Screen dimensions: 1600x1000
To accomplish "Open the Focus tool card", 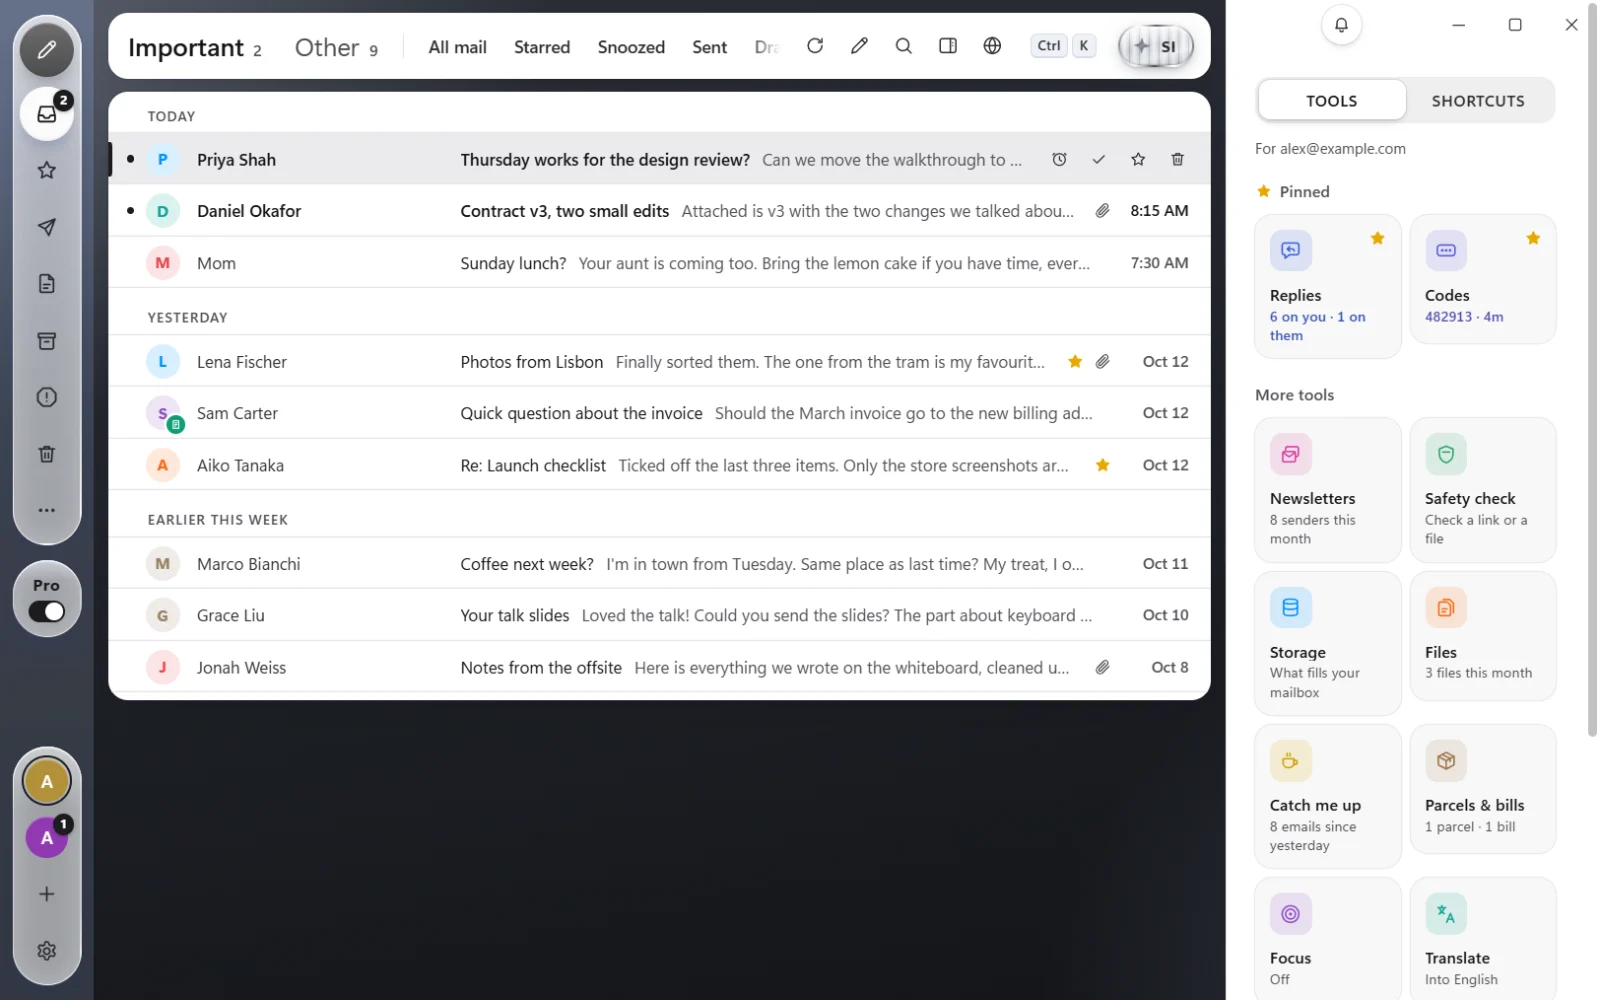I will coord(1327,938).
